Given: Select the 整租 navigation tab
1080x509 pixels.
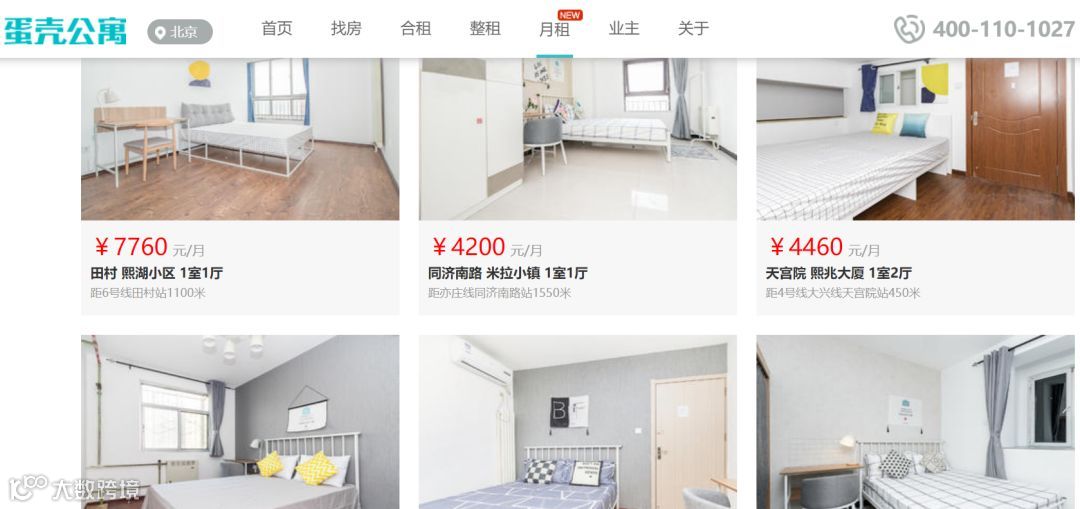Looking at the screenshot, I should [485, 28].
